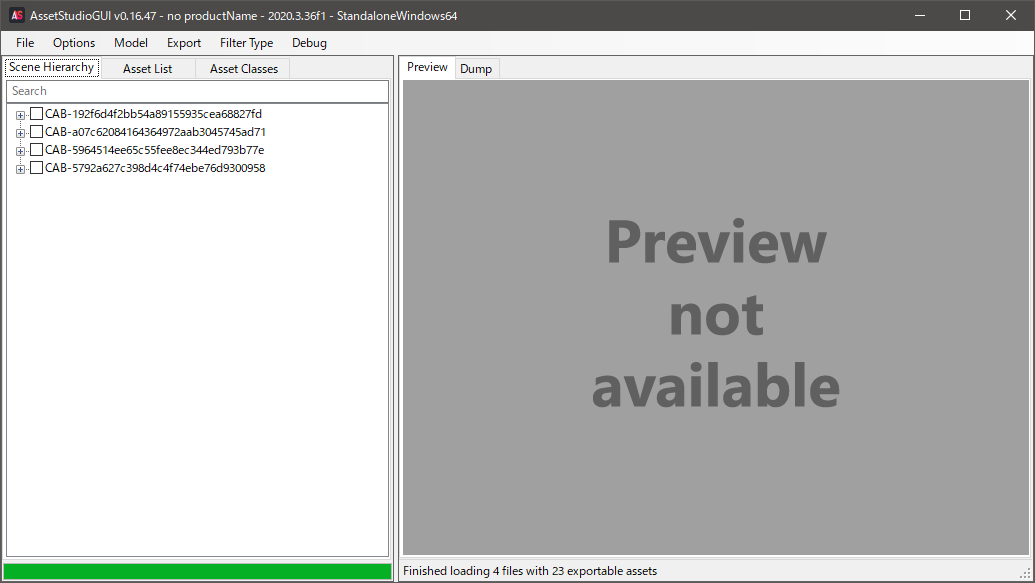The height and width of the screenshot is (583, 1035).
Task: Expand the CAB-5964514ee65c55fee8ec344ed793b77e node
Action: point(20,151)
